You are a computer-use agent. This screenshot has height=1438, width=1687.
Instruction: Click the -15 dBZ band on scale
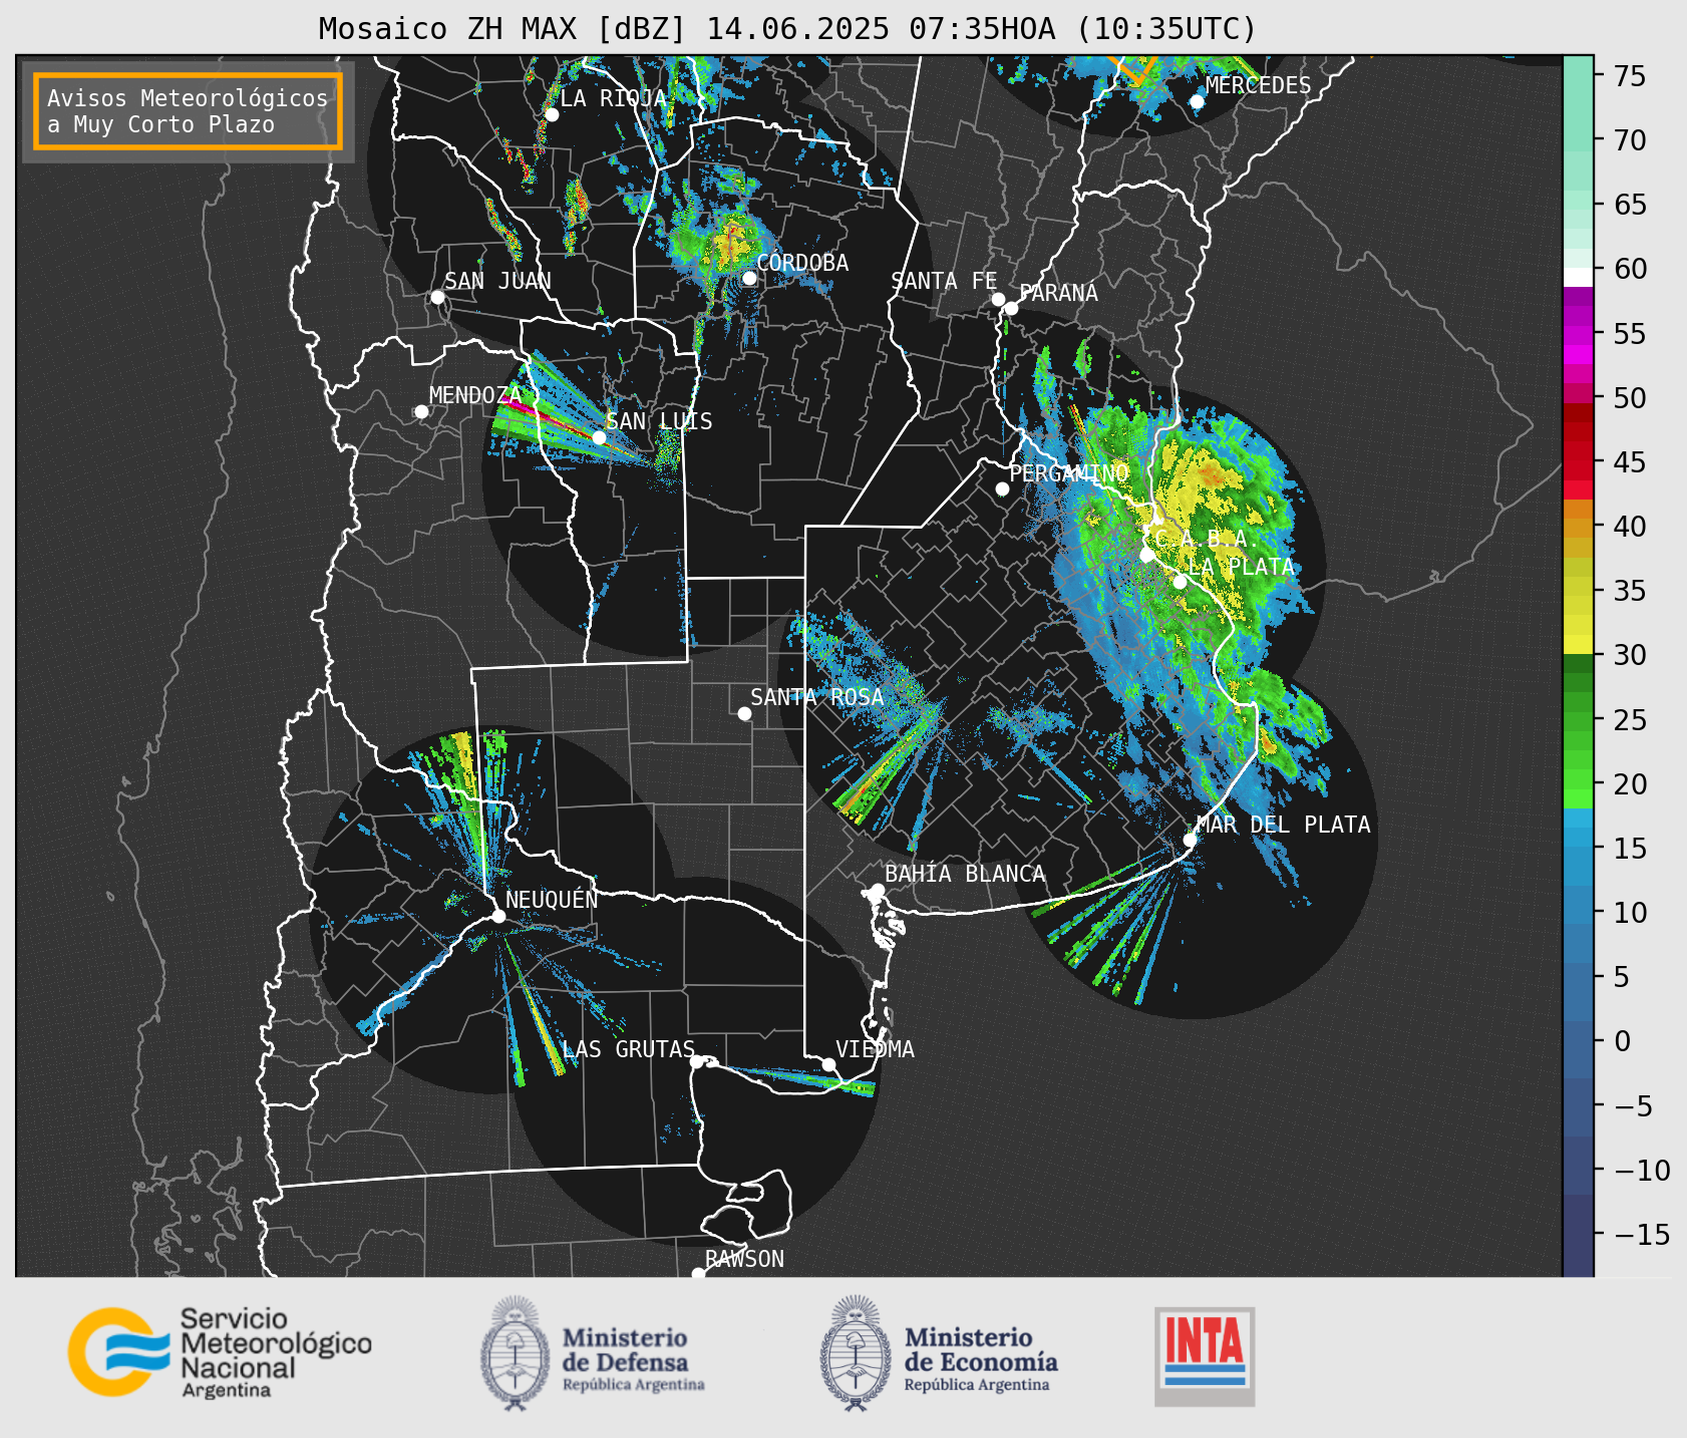click(x=1578, y=1234)
